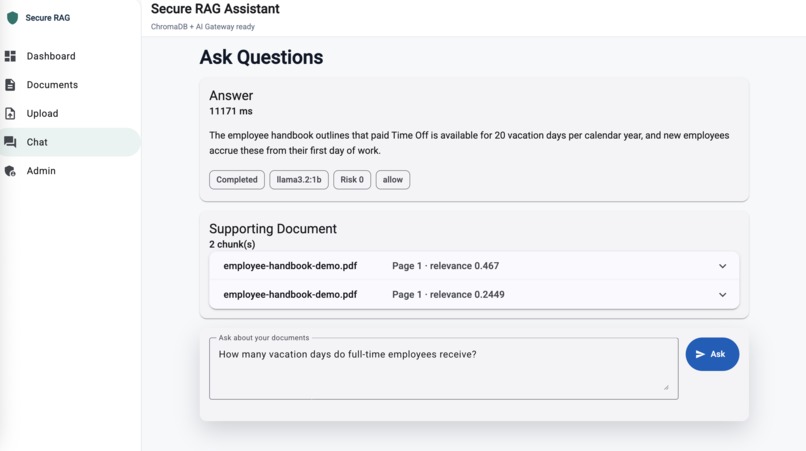Click the 2 chunk(s) count
This screenshot has width=806, height=451.
[232, 244]
